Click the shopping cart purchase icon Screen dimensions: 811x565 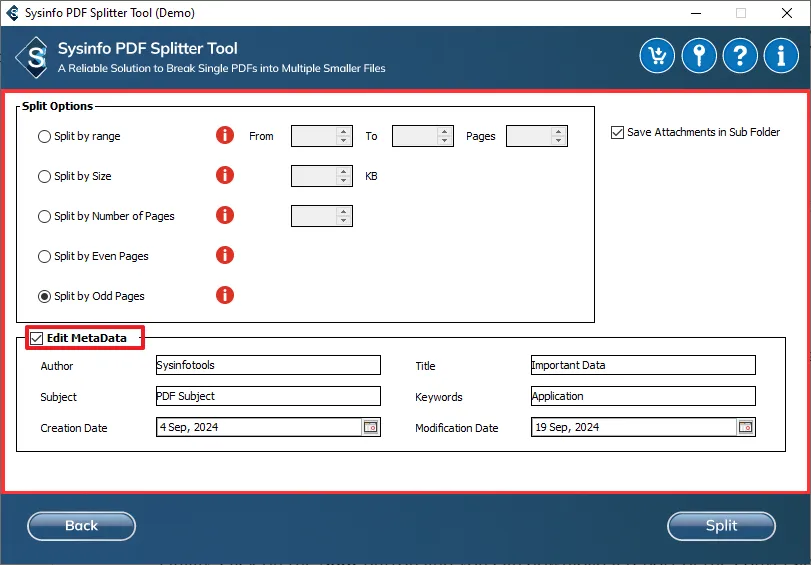click(x=658, y=55)
